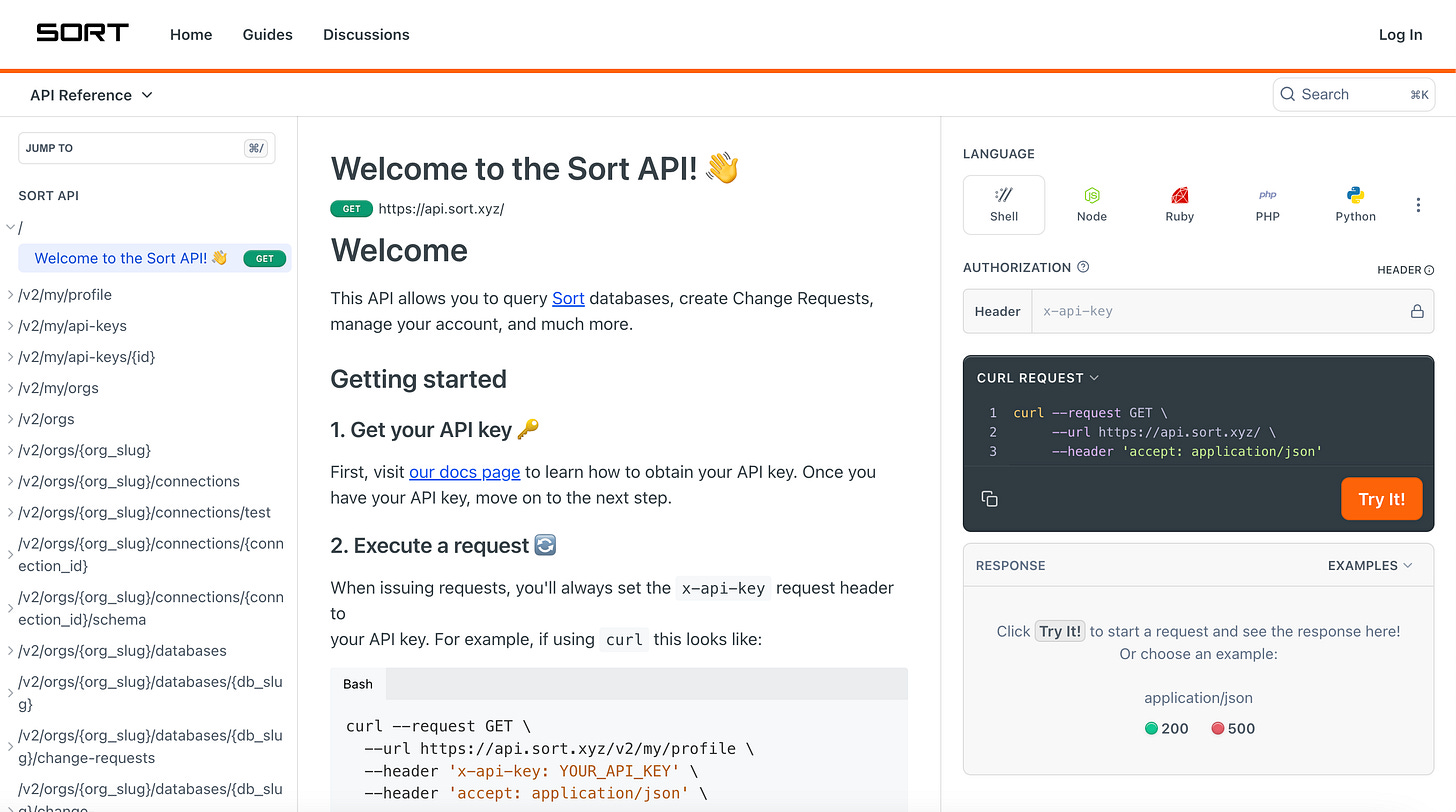Click the 'application/json' response label

1198,698
